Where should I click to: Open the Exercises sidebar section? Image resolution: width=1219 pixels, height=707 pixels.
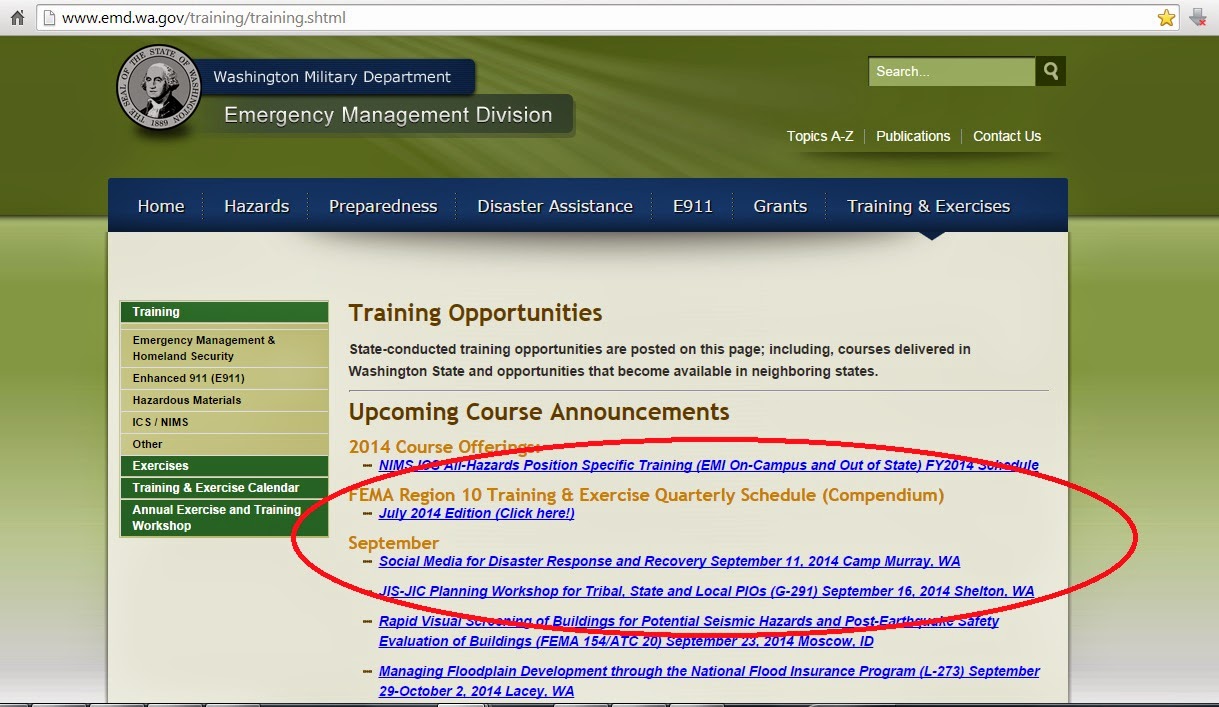click(x=224, y=466)
